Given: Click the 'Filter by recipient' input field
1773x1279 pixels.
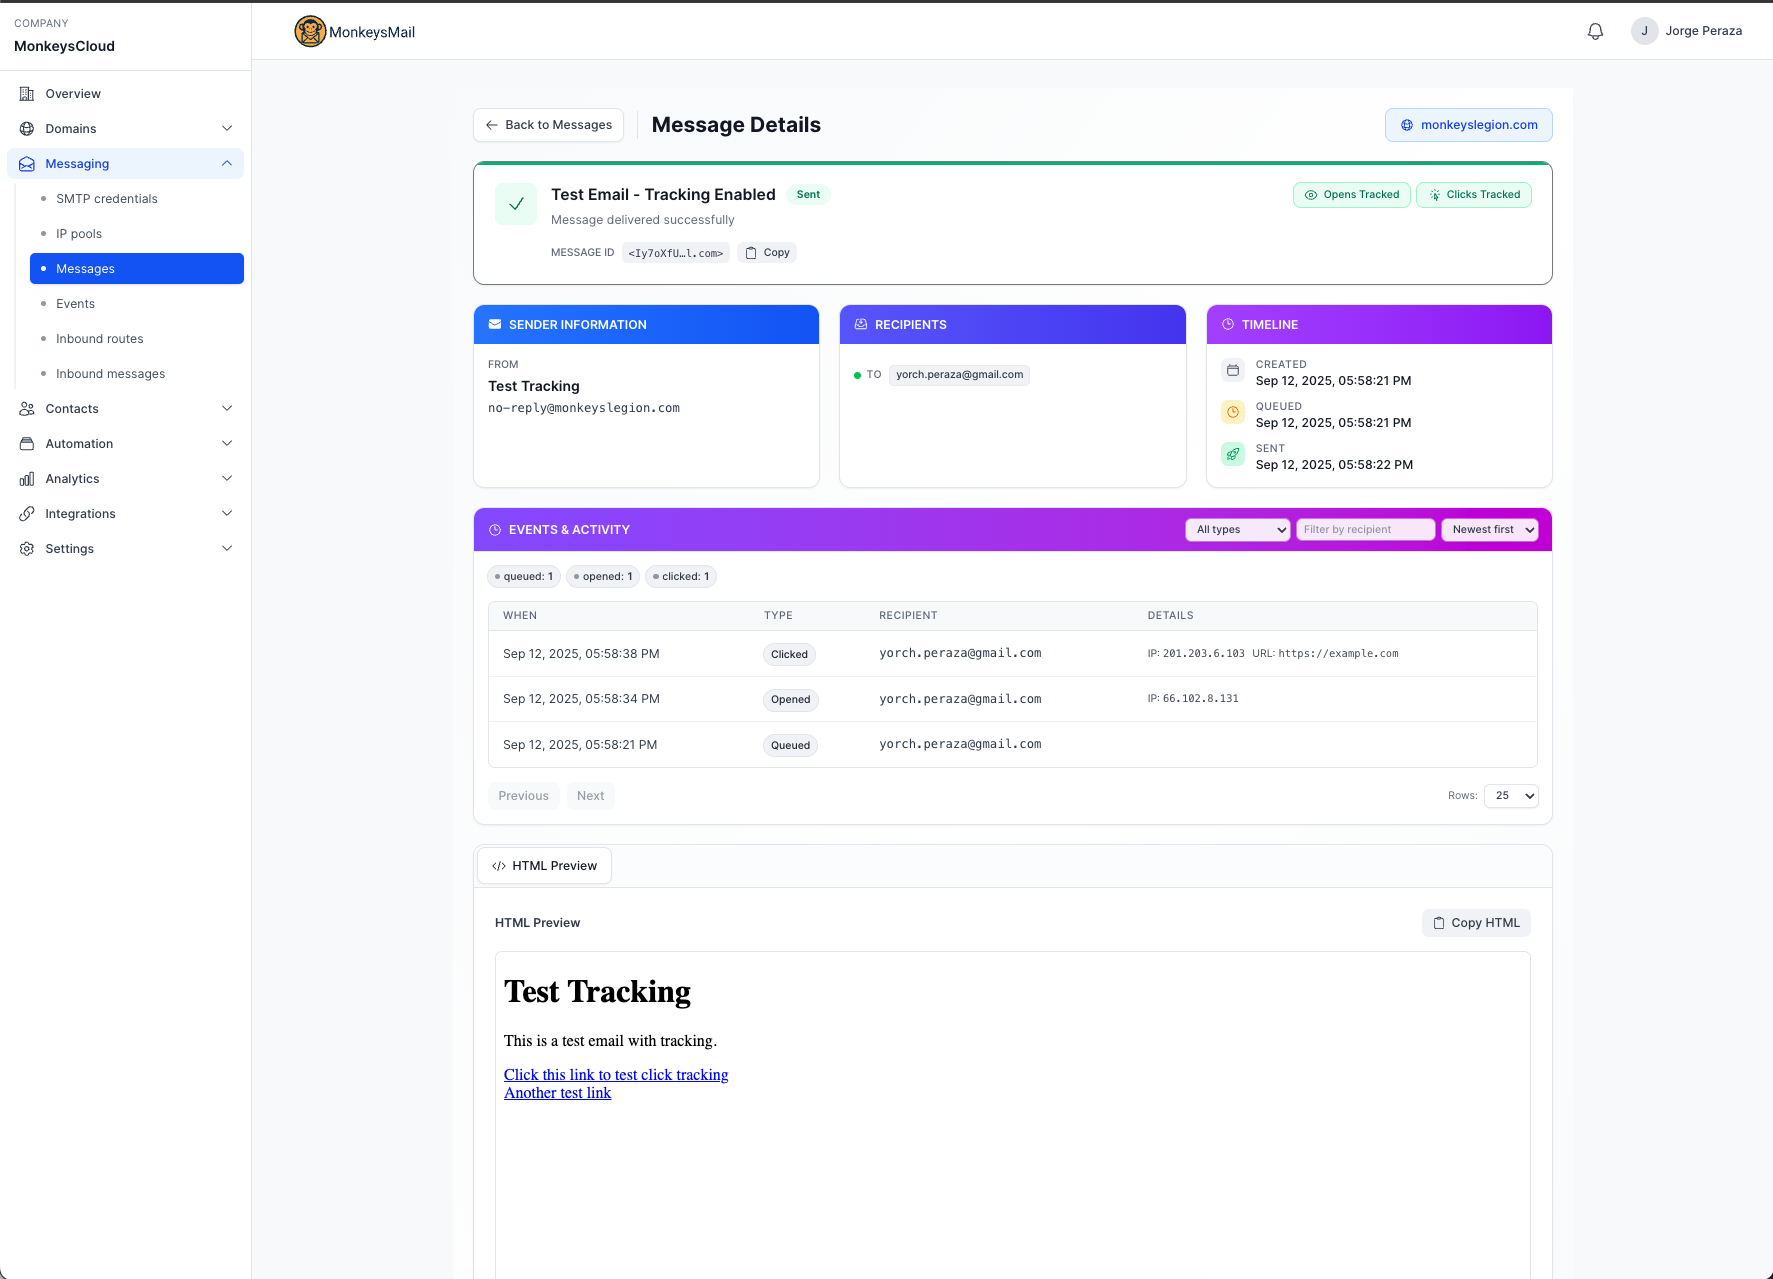Looking at the screenshot, I should point(1365,530).
